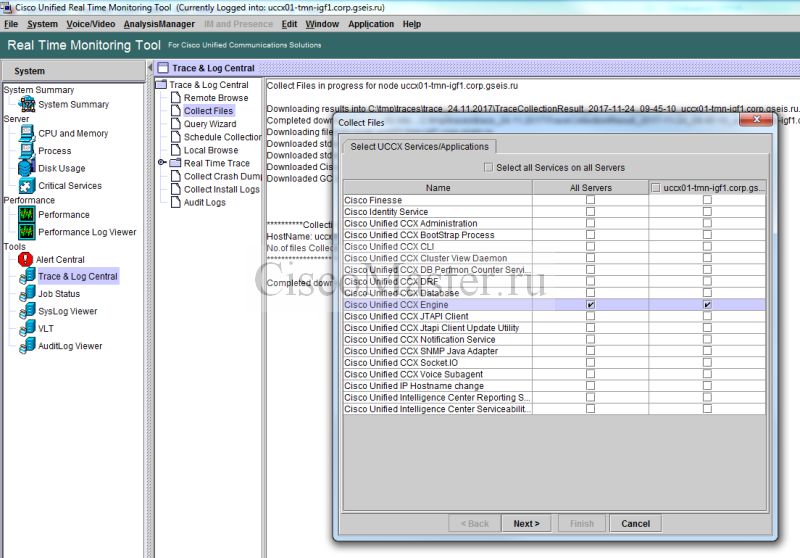Screen dimensions: 800x558
Task: Click the Trace & Log Central tool icon
Action: 27,276
